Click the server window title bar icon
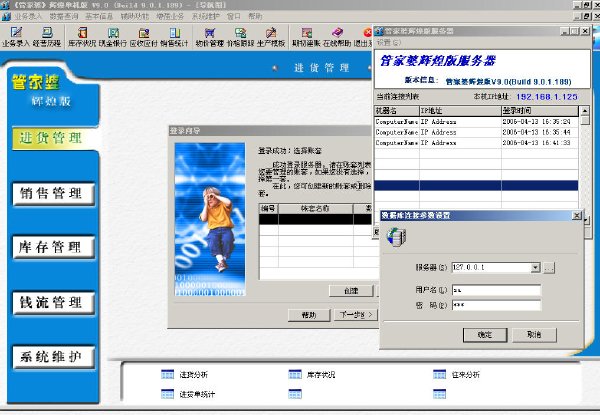 379,31
